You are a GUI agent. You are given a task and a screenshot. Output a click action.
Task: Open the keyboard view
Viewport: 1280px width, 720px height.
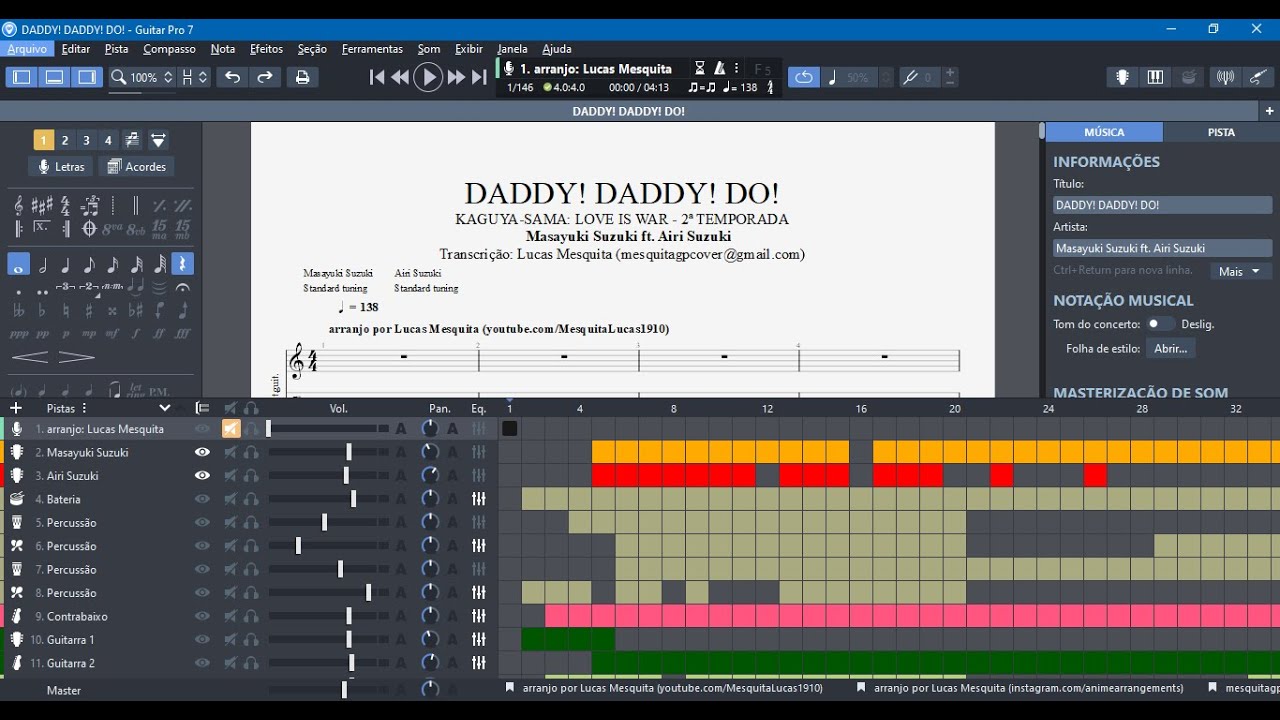[x=1155, y=77]
